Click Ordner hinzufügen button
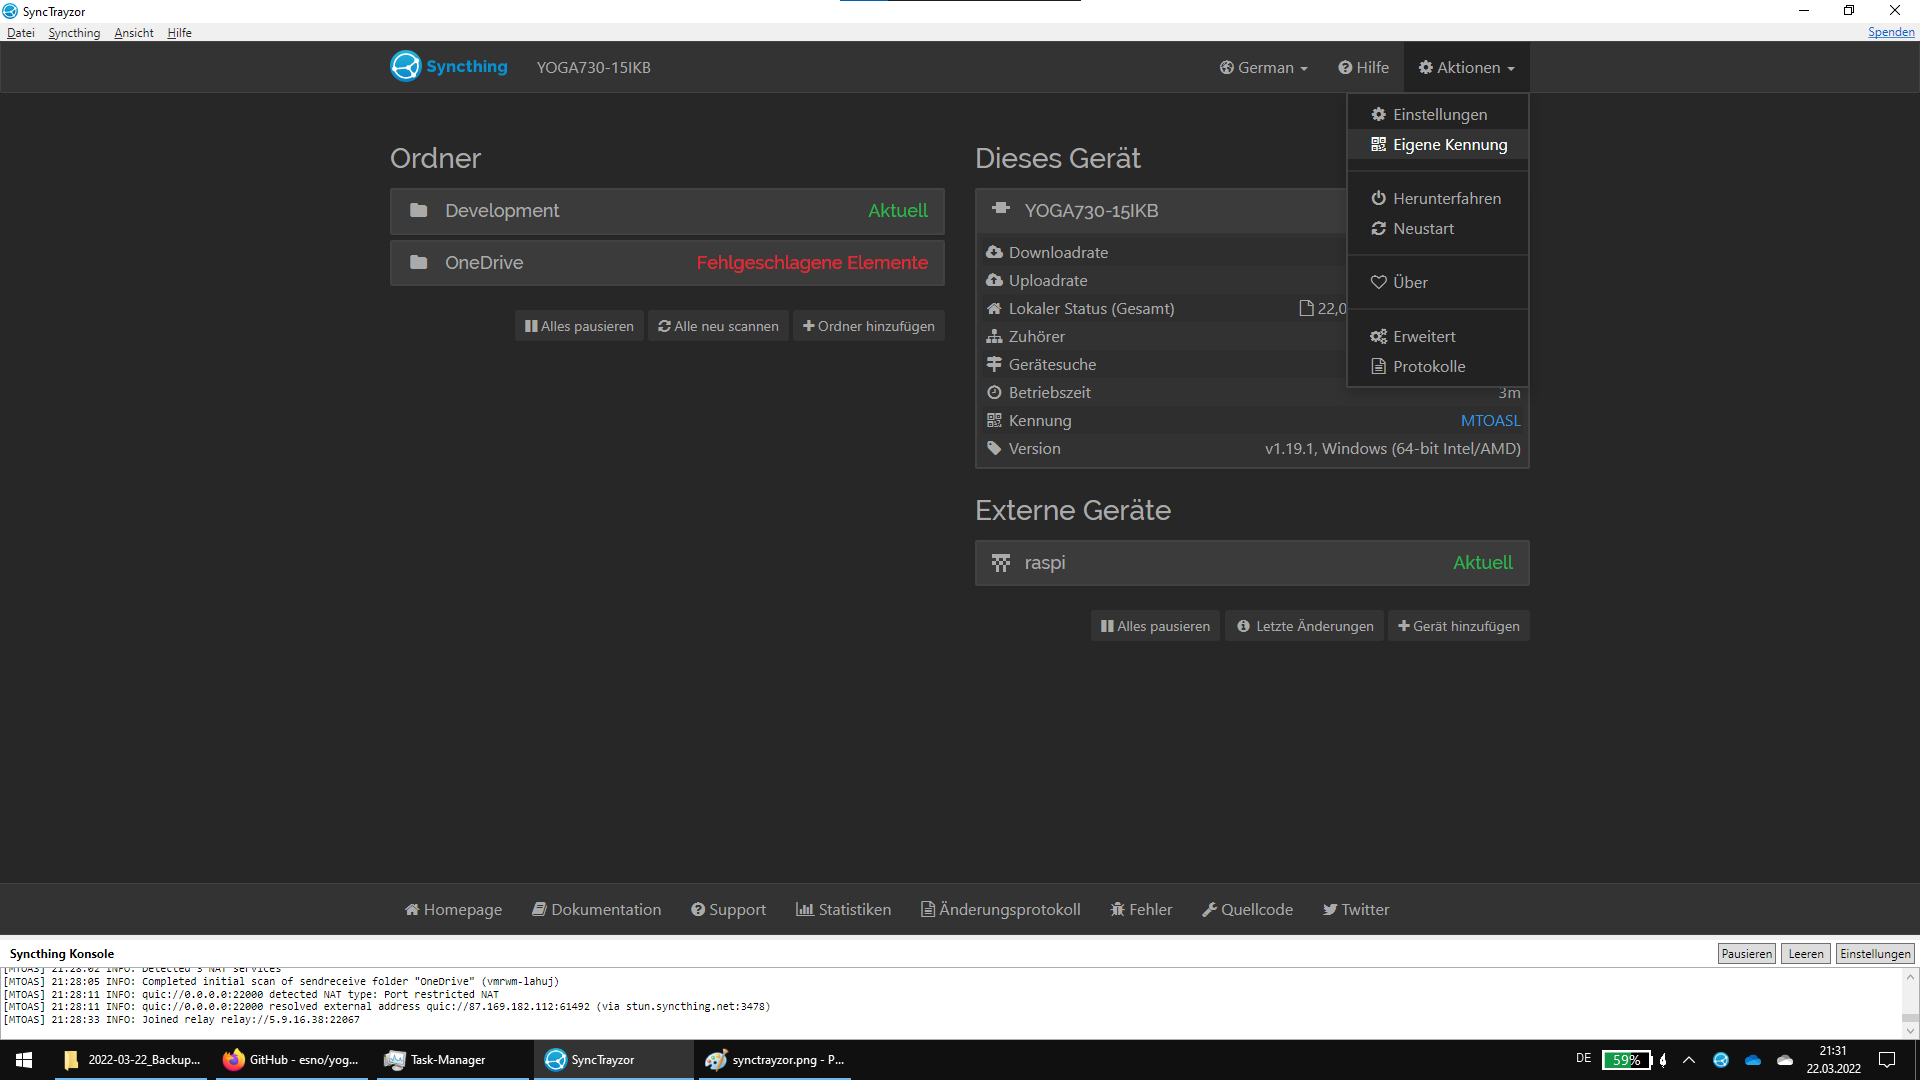 coord(869,326)
